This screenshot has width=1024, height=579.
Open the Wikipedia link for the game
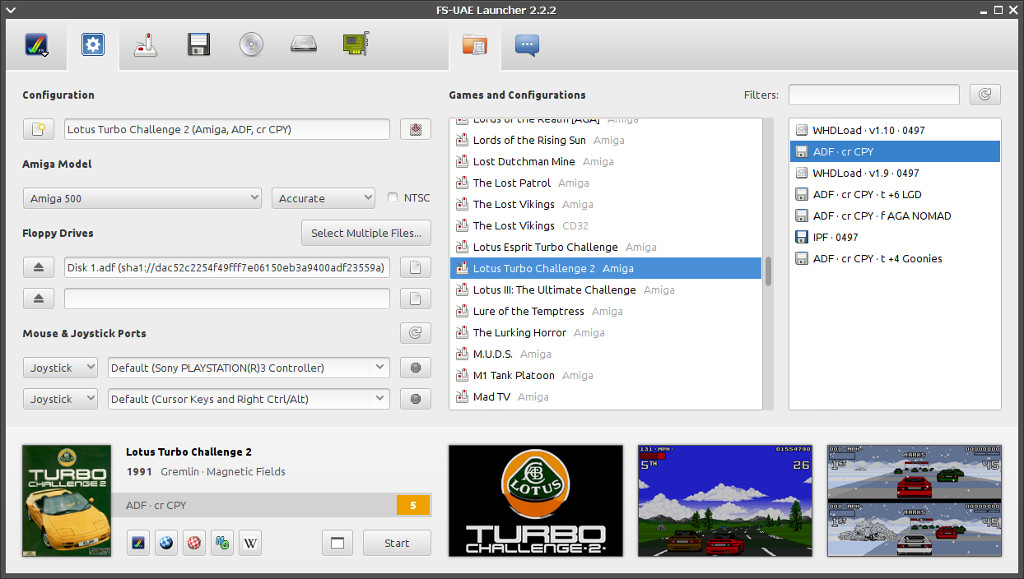[x=250, y=543]
